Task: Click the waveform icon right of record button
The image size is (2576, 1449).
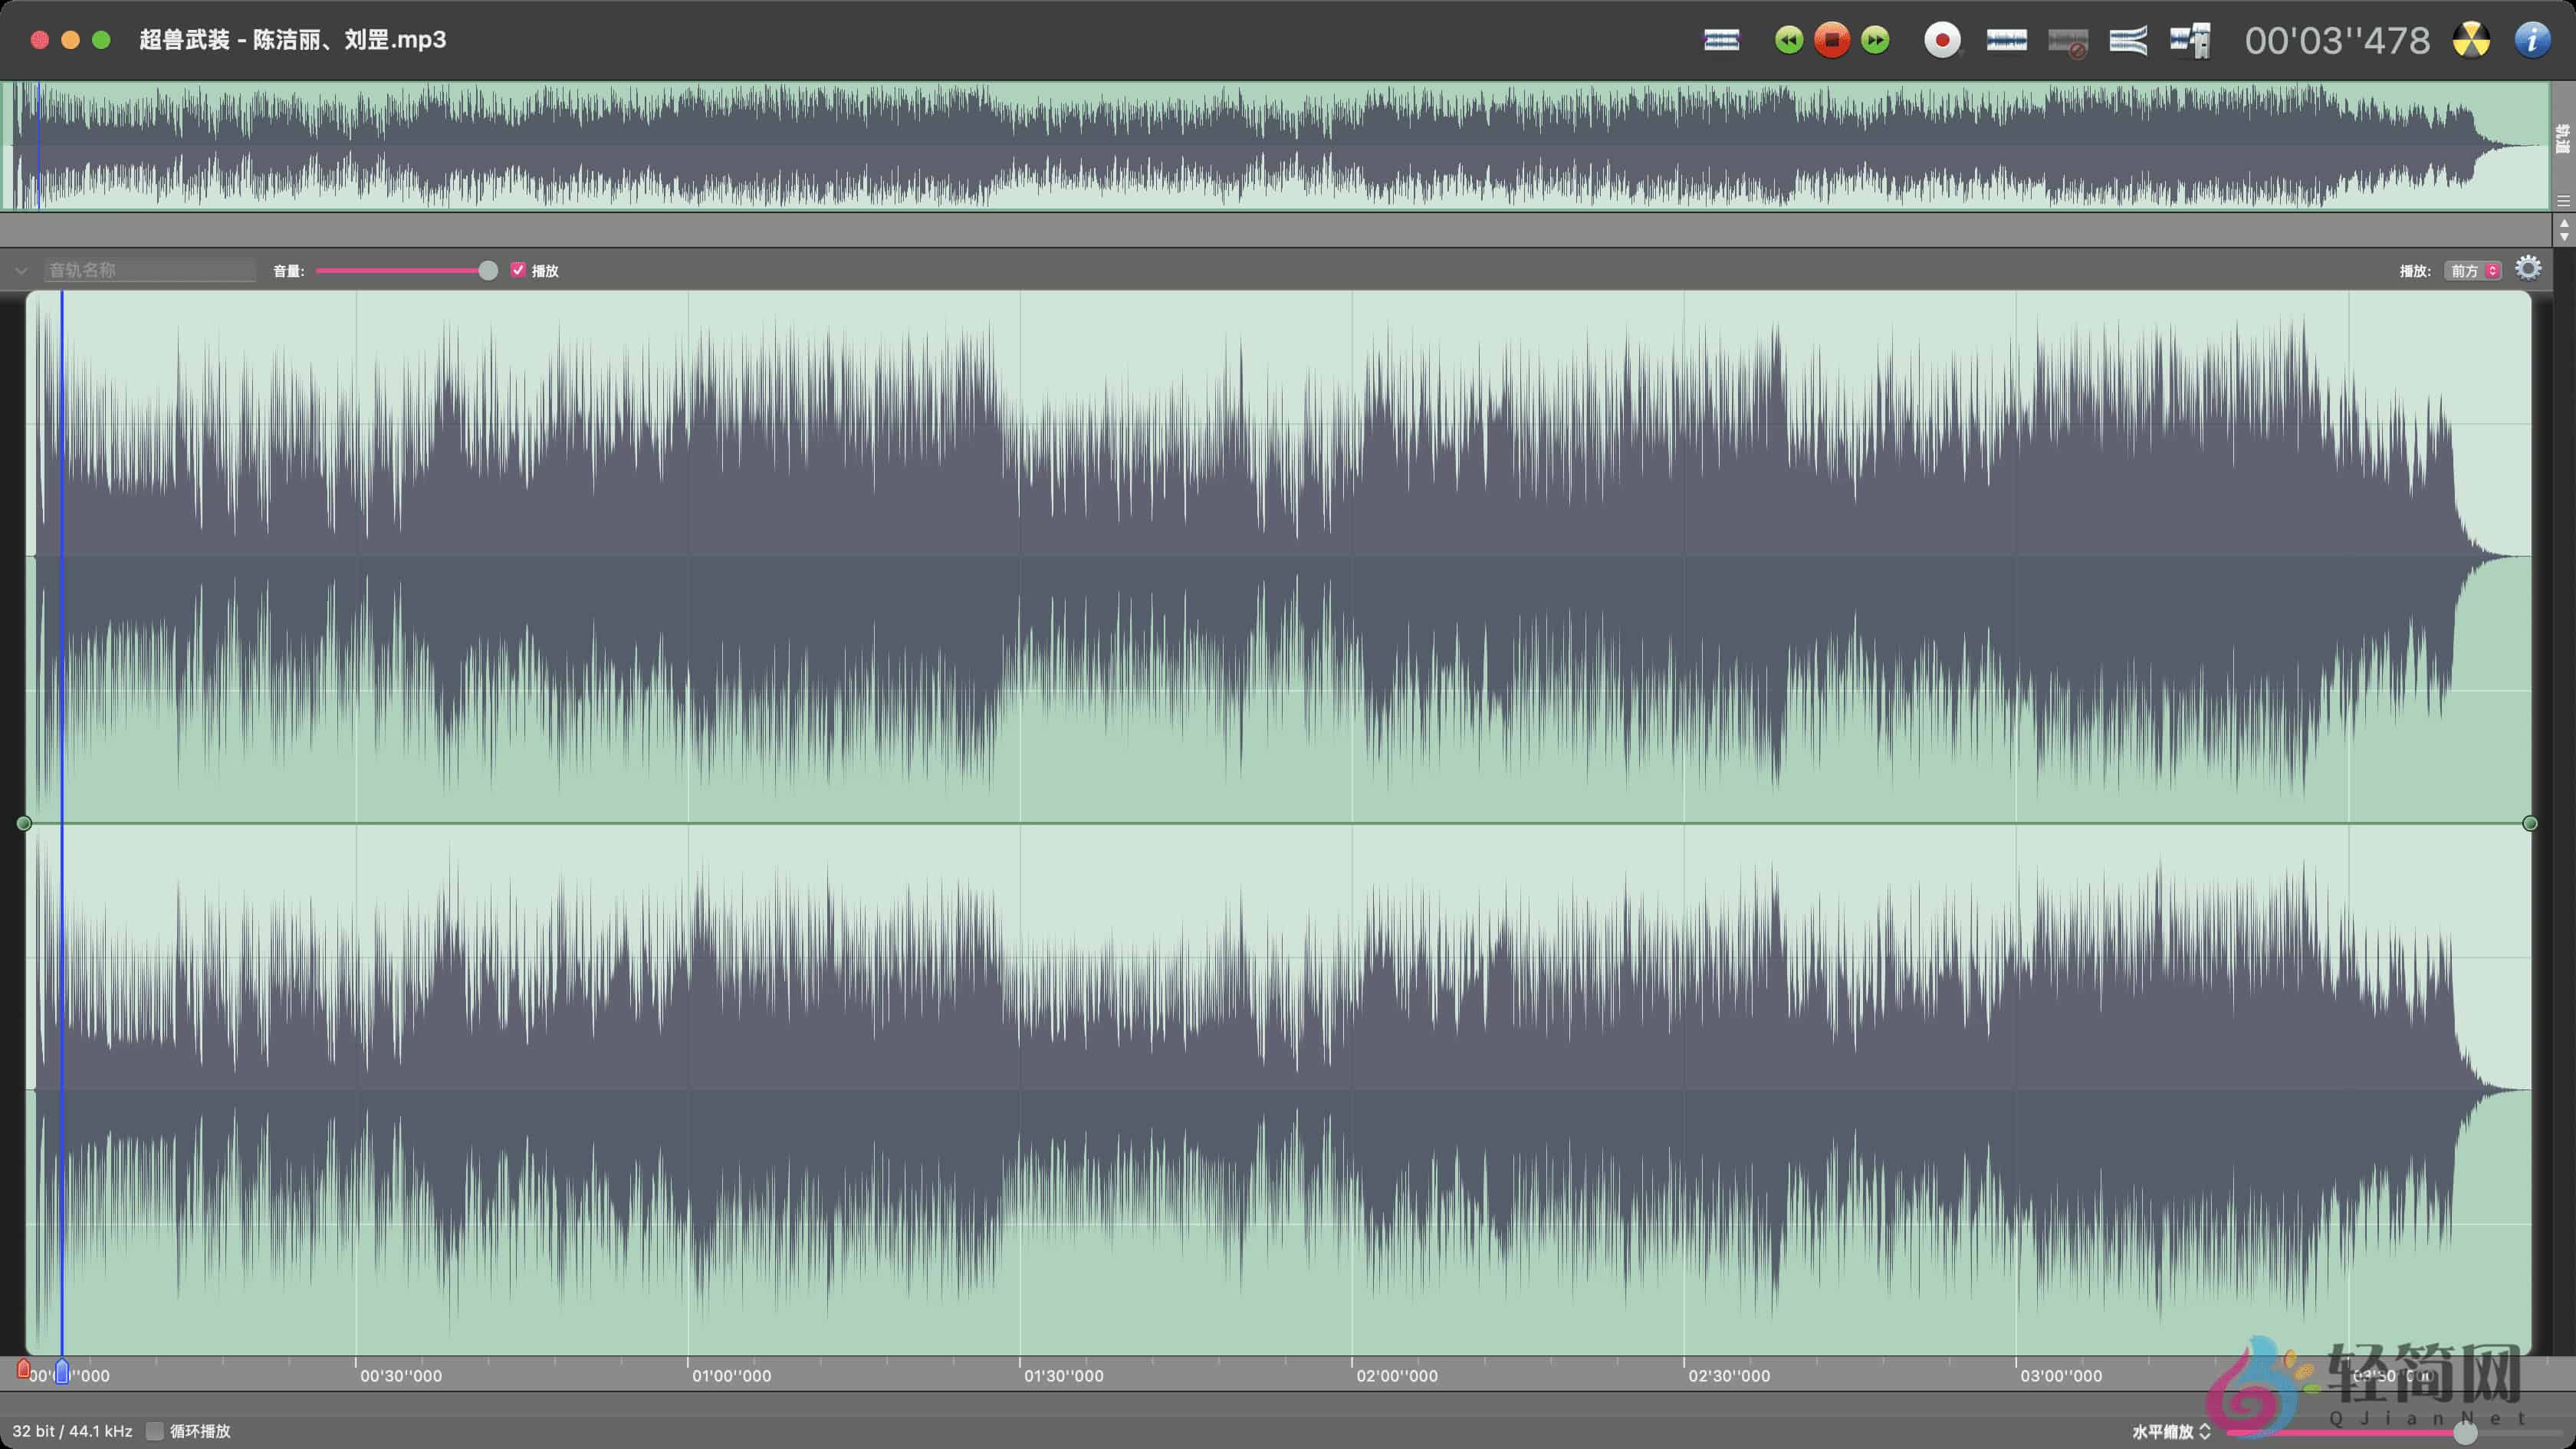Action: 2006,40
